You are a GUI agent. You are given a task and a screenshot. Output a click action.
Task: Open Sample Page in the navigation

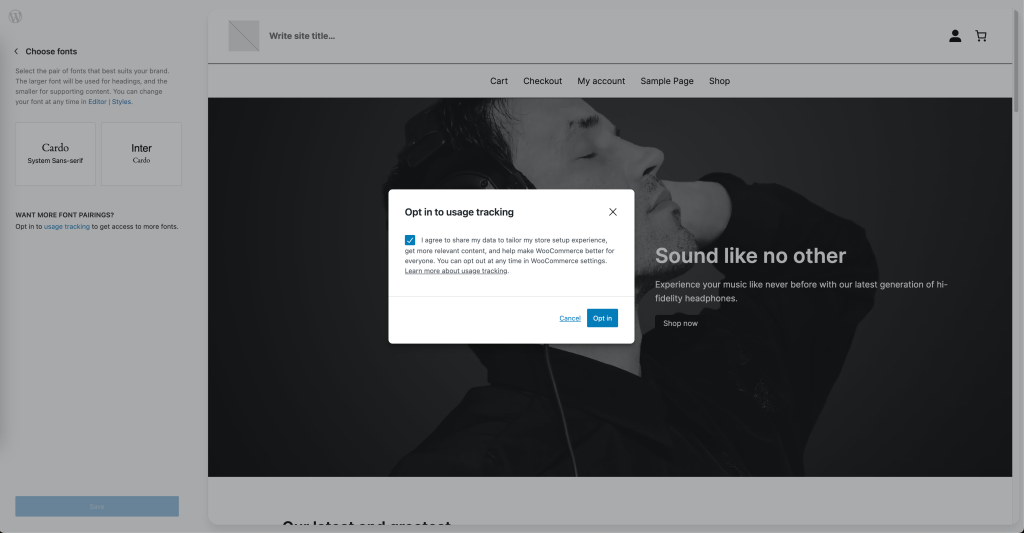coord(666,81)
